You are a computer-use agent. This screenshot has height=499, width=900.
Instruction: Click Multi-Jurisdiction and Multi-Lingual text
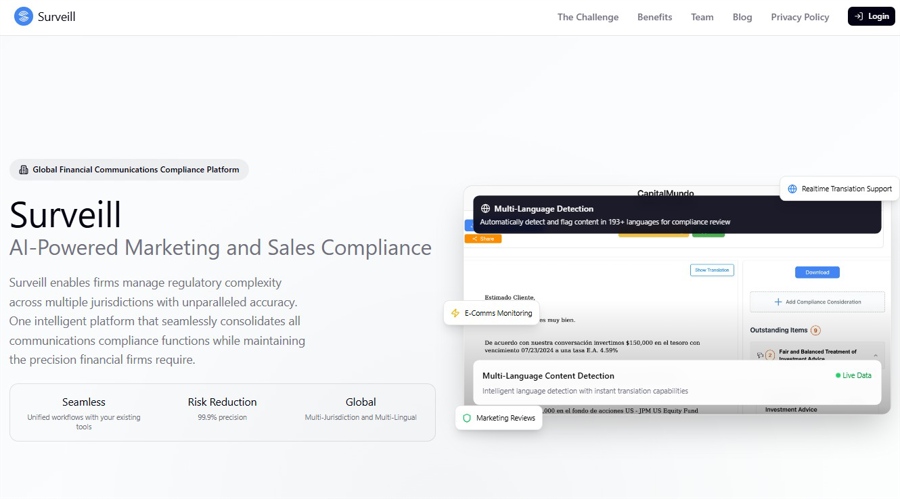pos(360,417)
